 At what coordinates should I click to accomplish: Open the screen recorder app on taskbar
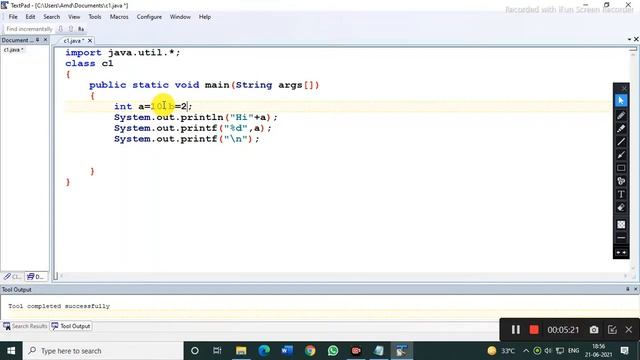(x=356, y=351)
